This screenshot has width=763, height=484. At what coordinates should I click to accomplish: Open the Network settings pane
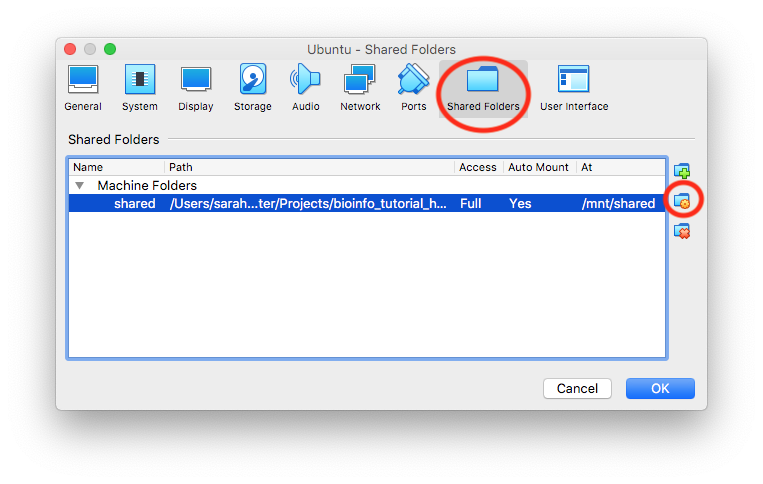click(360, 88)
